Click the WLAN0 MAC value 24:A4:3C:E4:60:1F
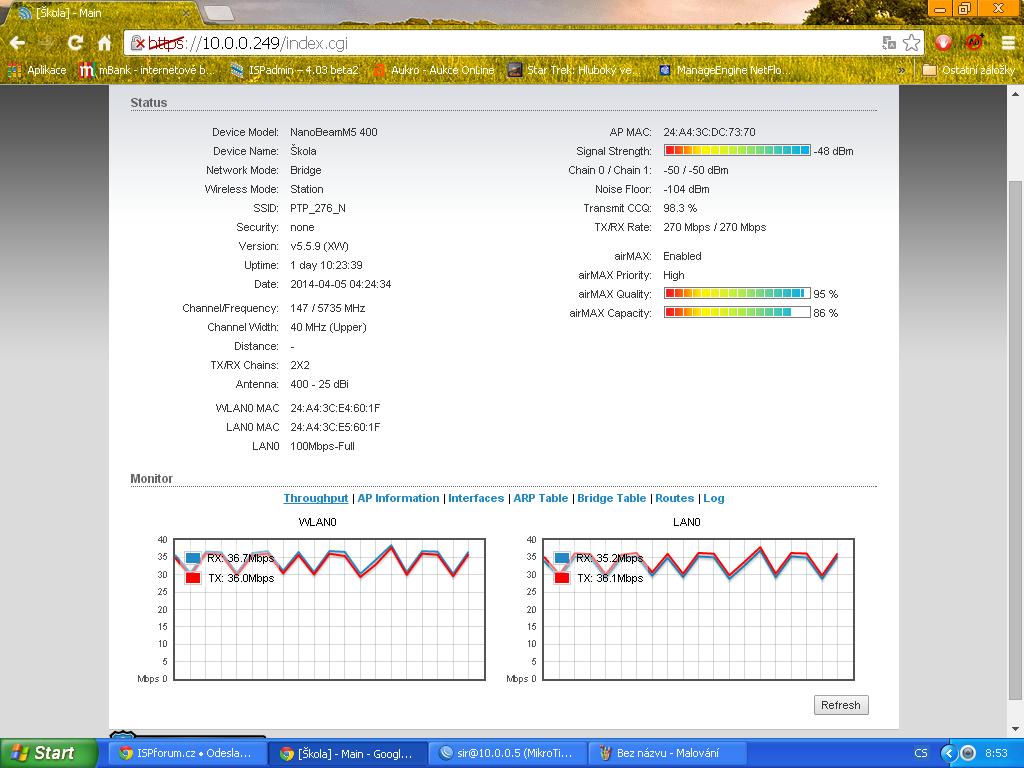 tap(335, 408)
